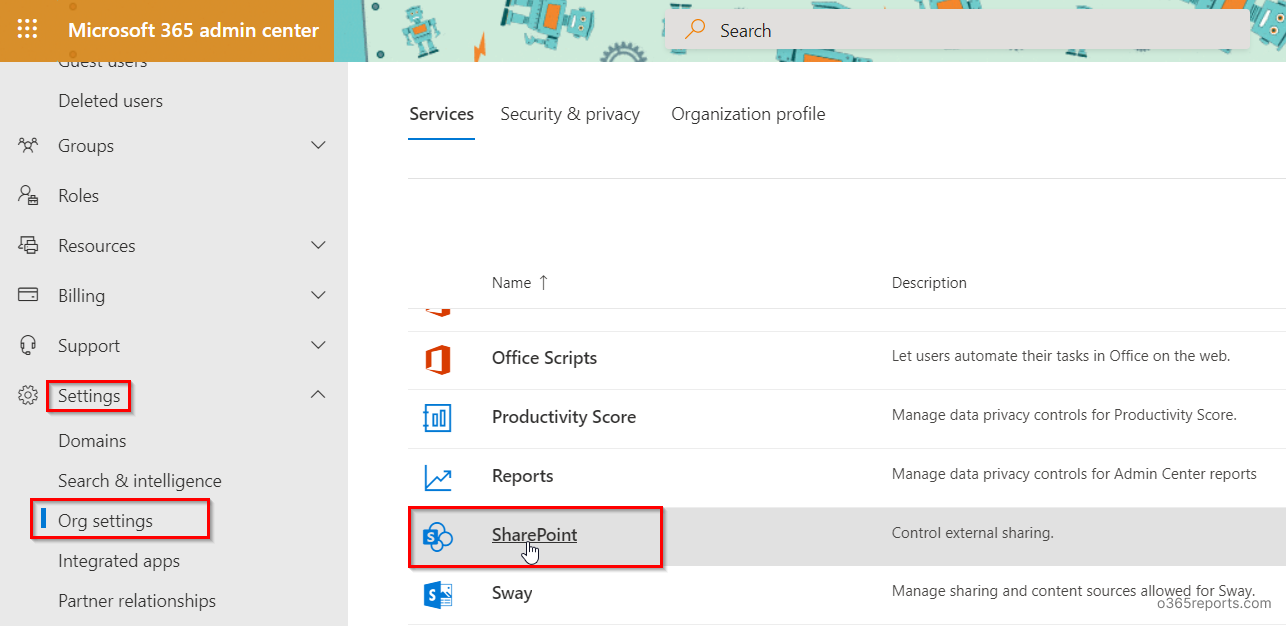Collapse the Settings section
The image size is (1286, 626).
point(318,394)
